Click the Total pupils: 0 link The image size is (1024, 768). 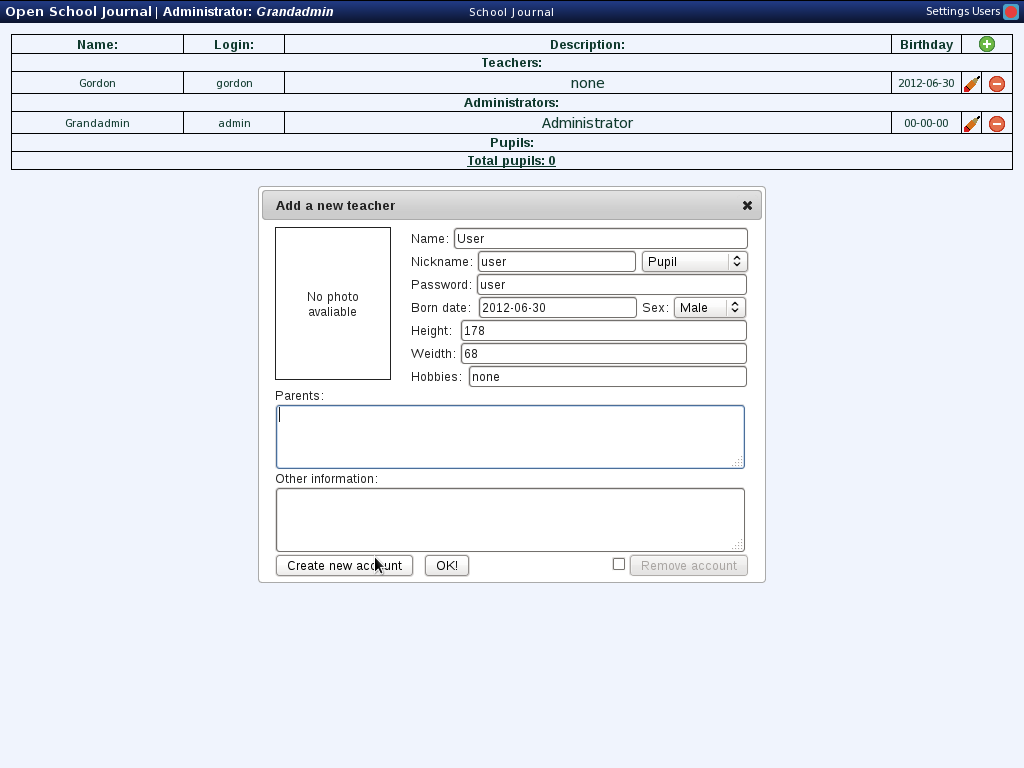coord(511,160)
